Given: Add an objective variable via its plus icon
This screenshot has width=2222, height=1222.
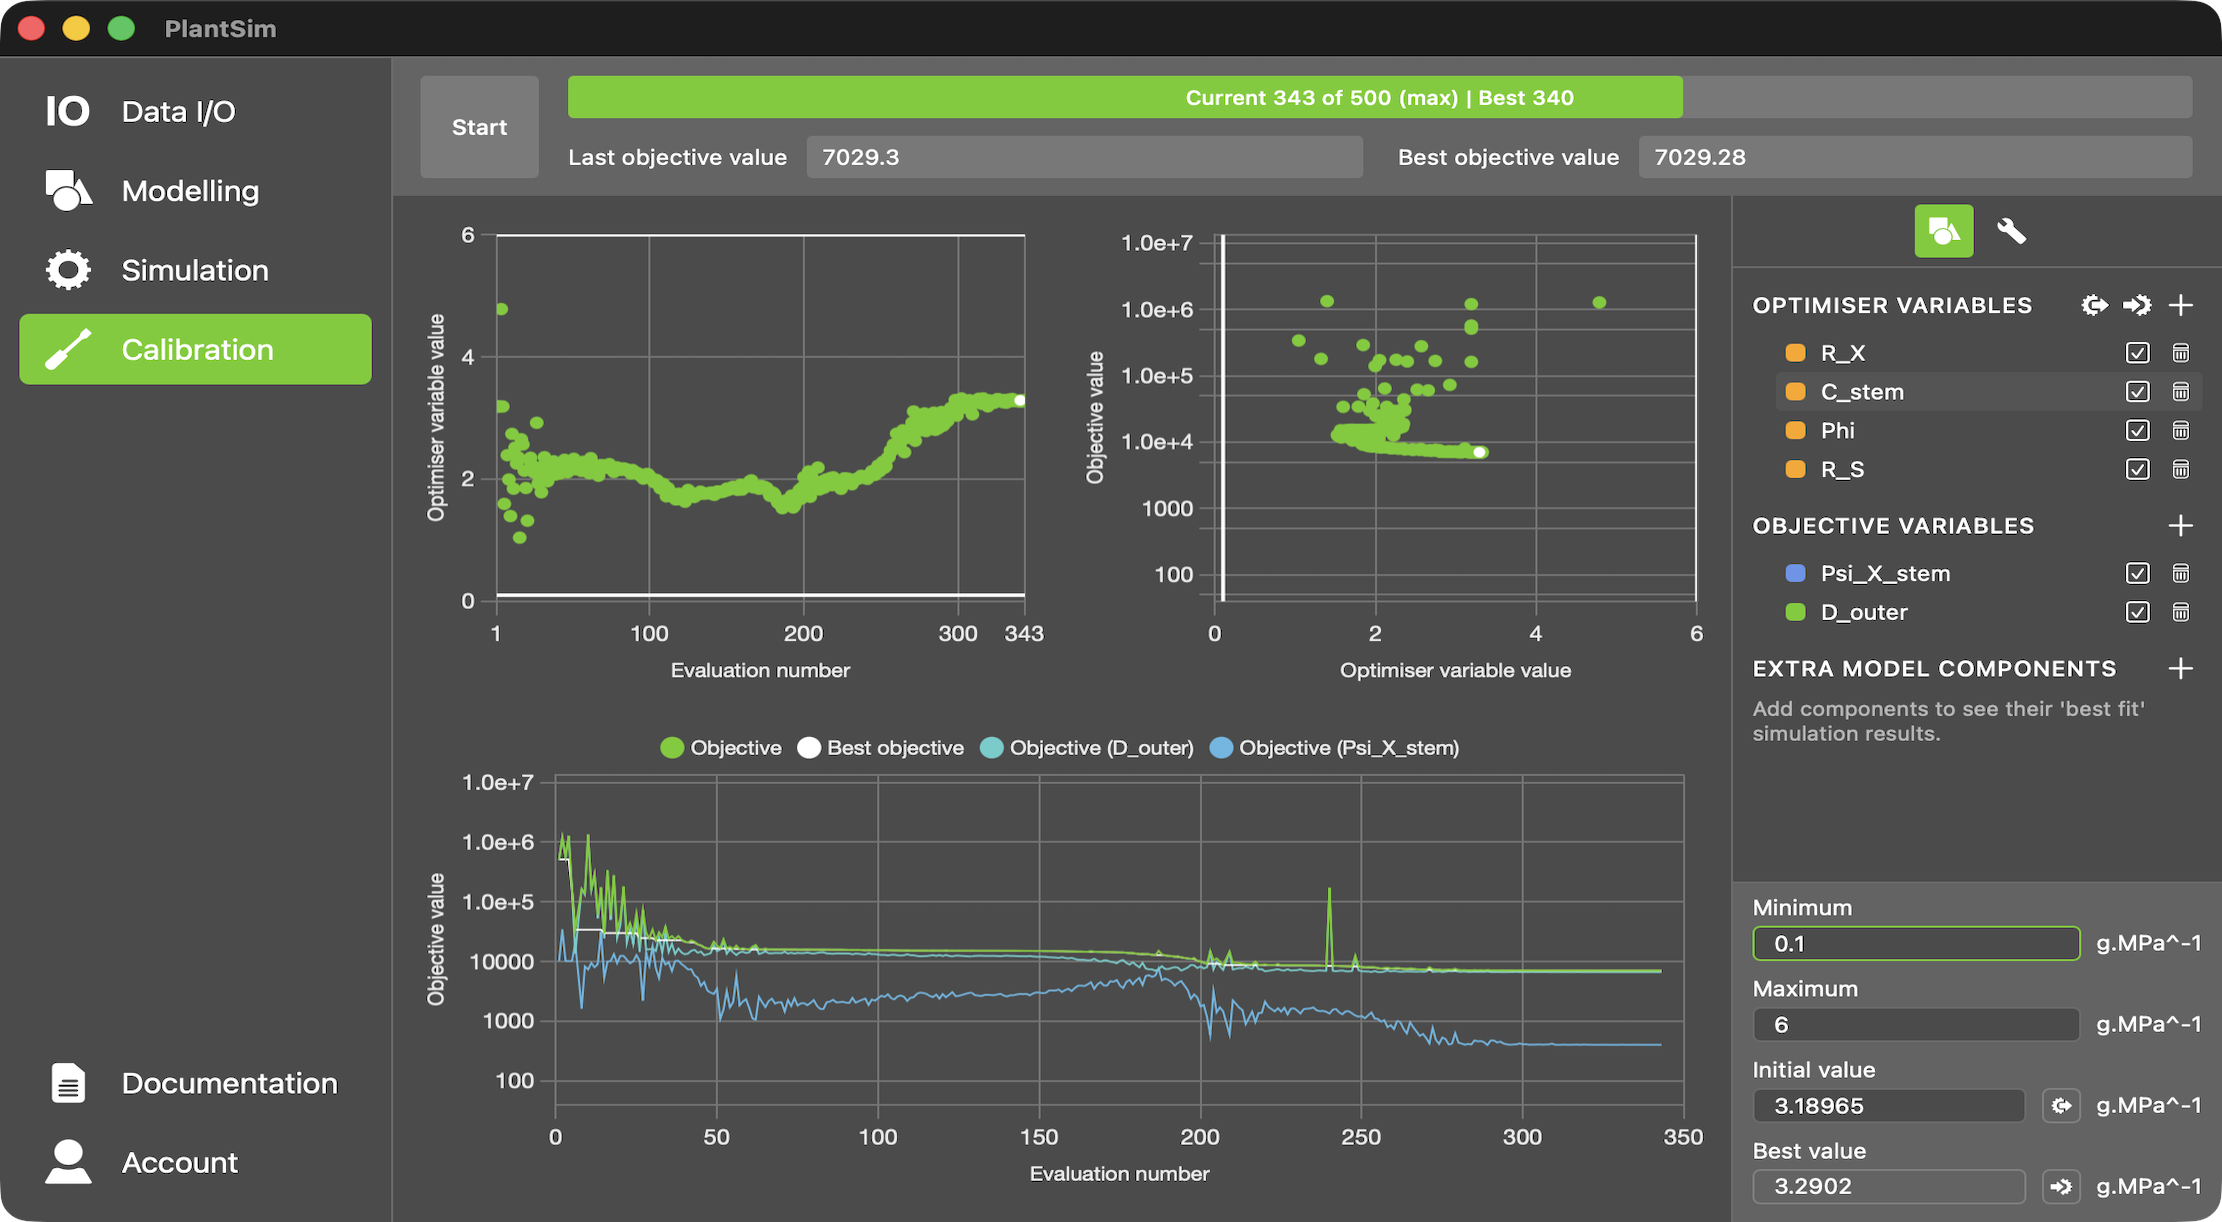Looking at the screenshot, I should (2181, 525).
